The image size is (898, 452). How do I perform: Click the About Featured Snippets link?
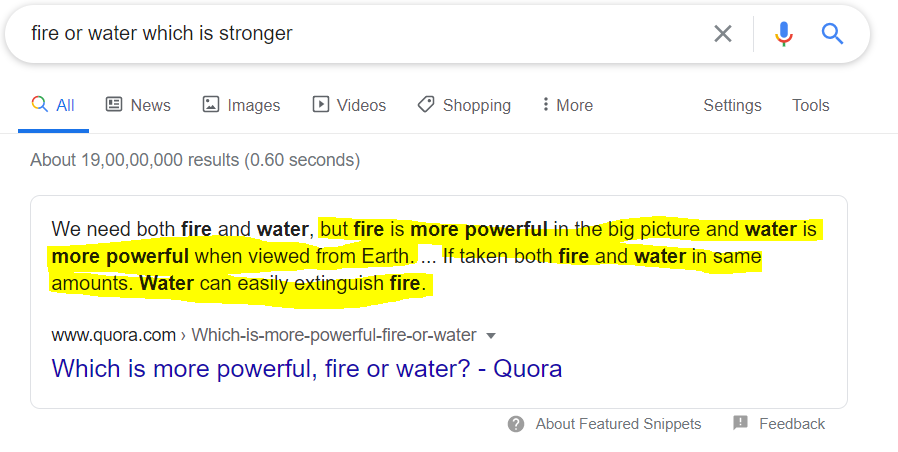(618, 424)
